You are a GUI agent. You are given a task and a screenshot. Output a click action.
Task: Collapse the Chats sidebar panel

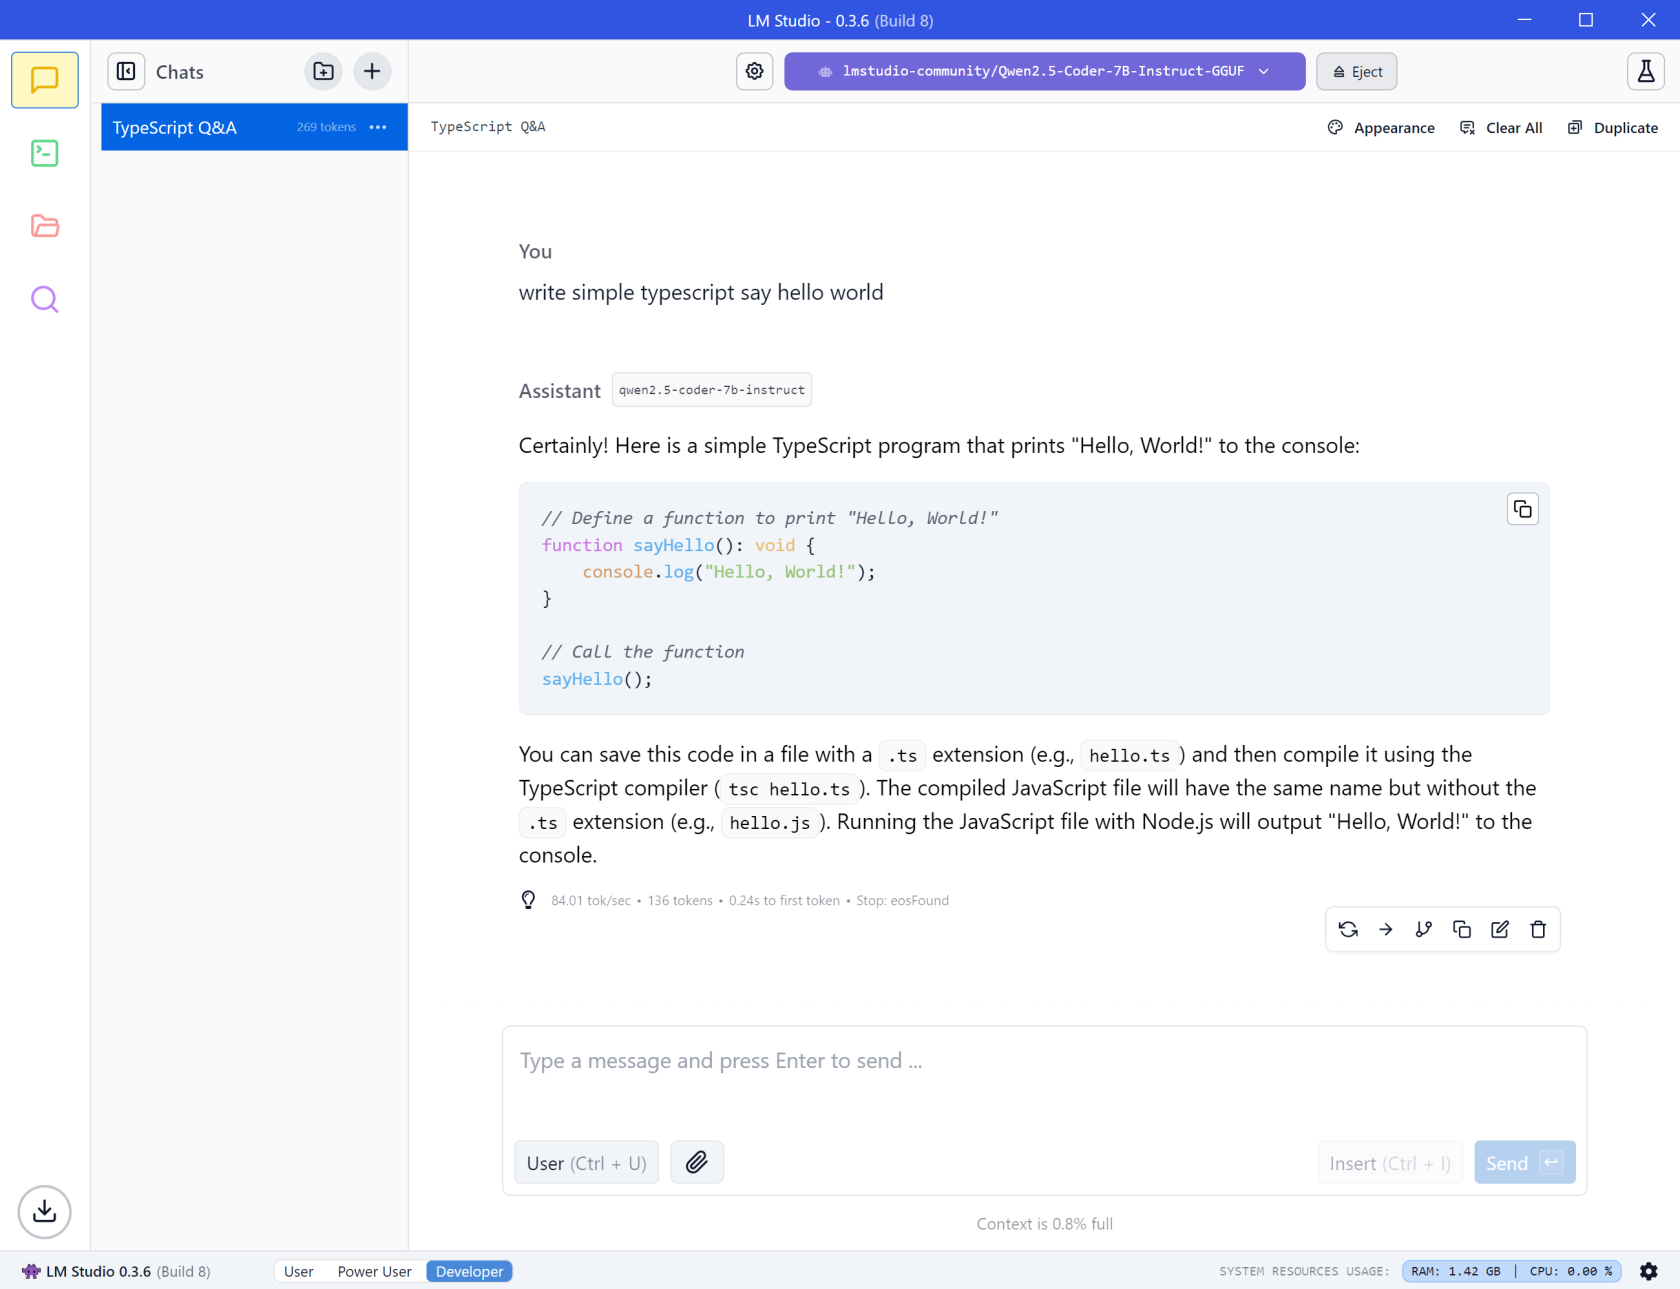coord(126,71)
